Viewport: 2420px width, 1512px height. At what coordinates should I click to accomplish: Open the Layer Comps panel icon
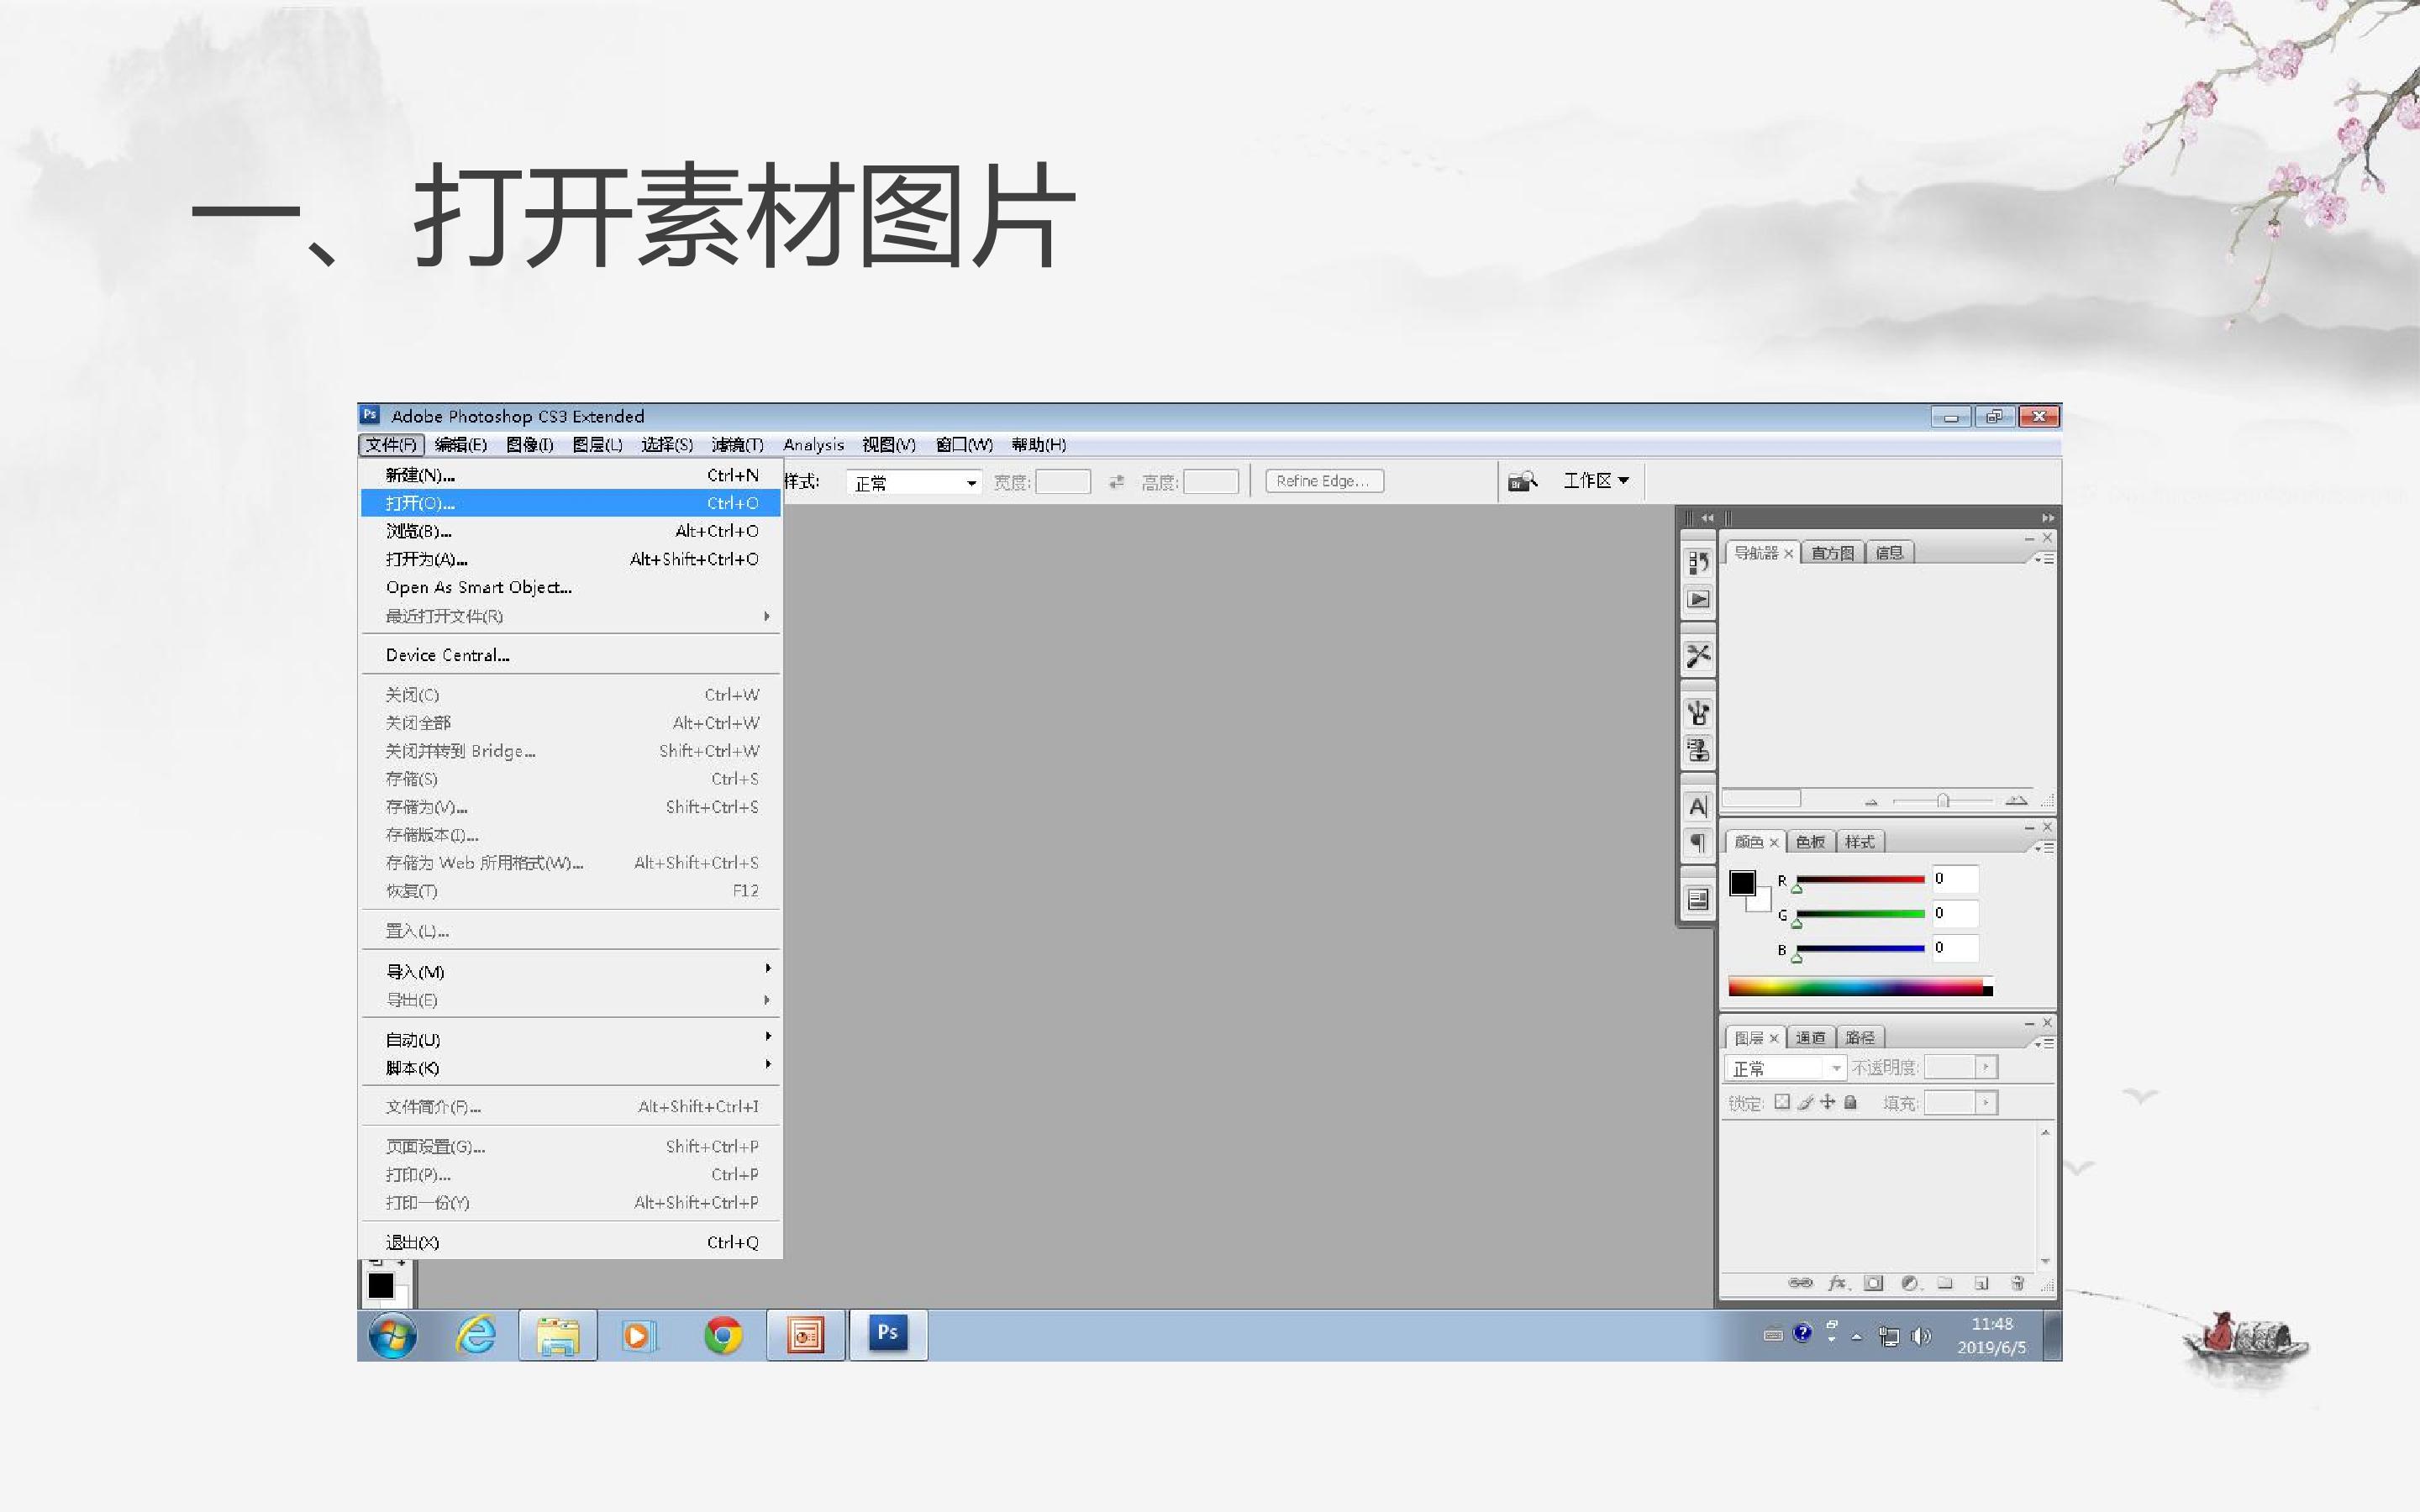(x=1698, y=900)
